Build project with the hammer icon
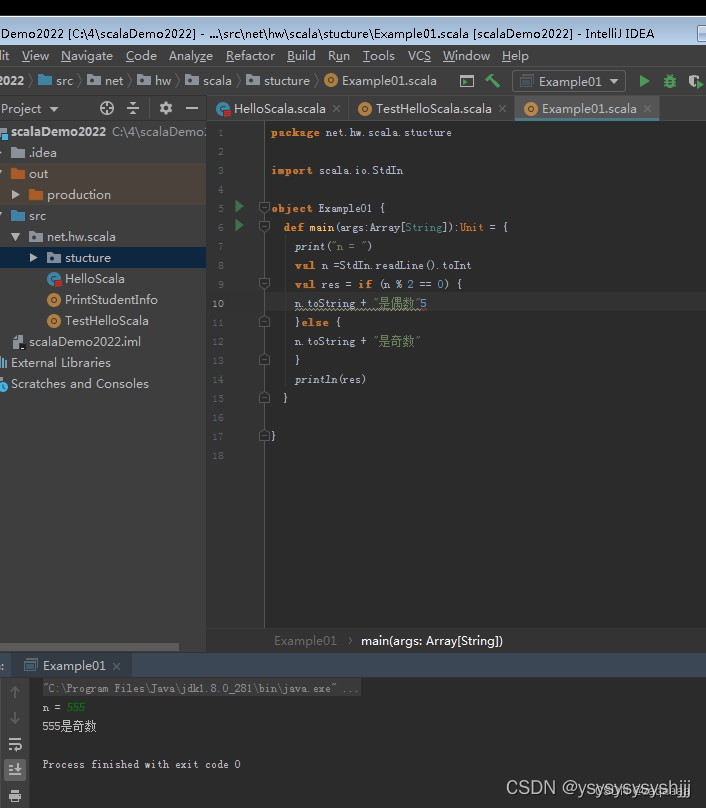This screenshot has width=706, height=808. (493, 81)
